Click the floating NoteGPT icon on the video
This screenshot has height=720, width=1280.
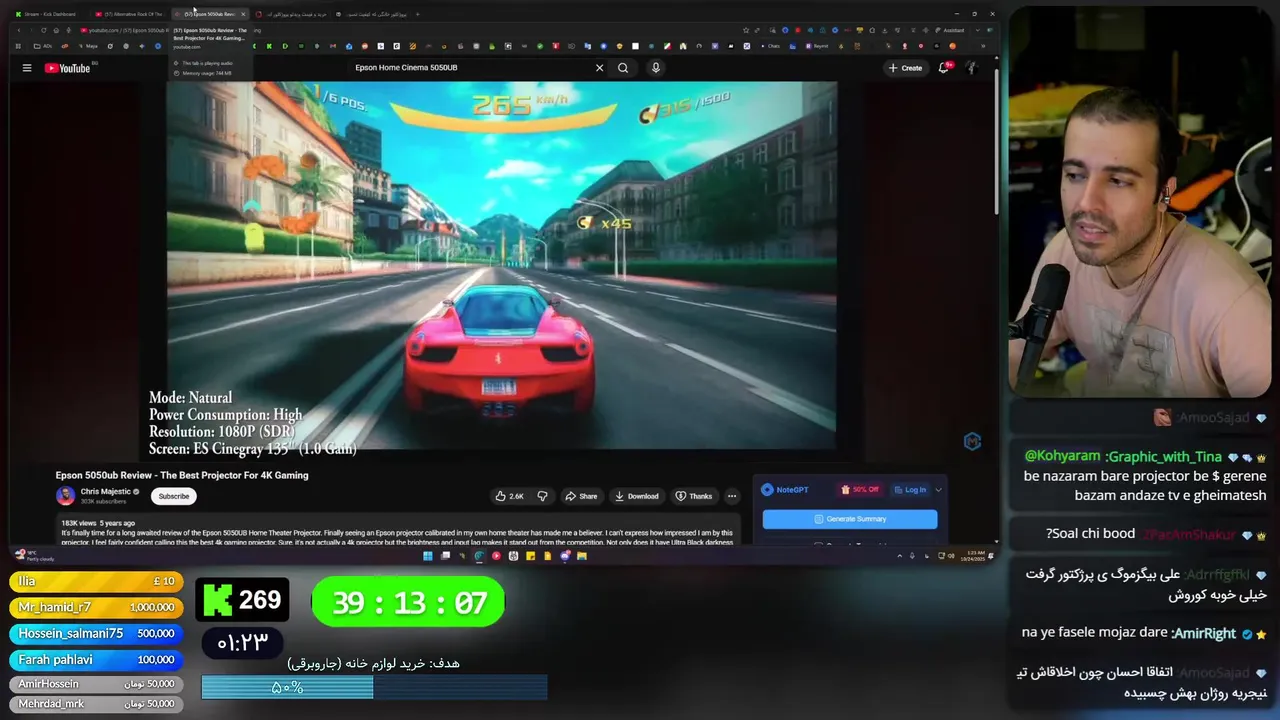[x=972, y=441]
